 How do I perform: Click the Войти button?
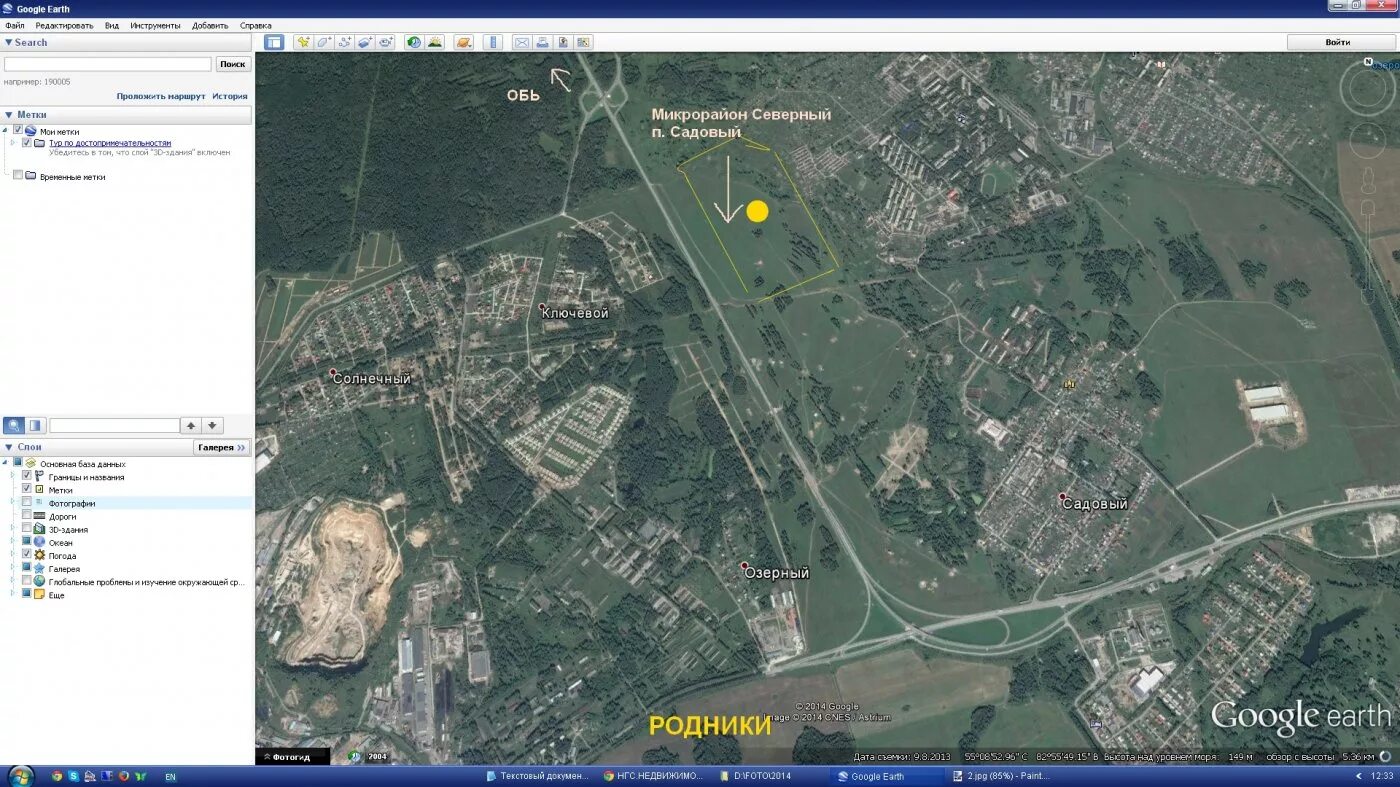pyautogui.click(x=1338, y=42)
